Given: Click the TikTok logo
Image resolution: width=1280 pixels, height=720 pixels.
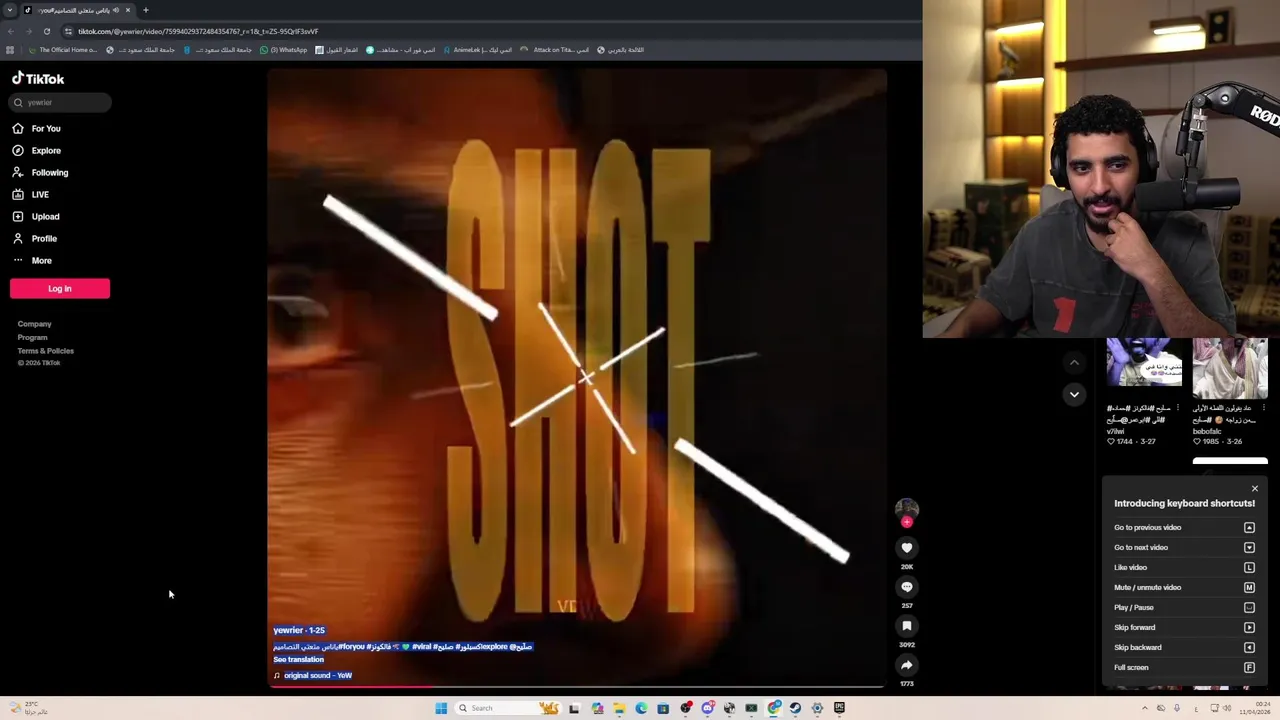Looking at the screenshot, I should pyautogui.click(x=38, y=78).
